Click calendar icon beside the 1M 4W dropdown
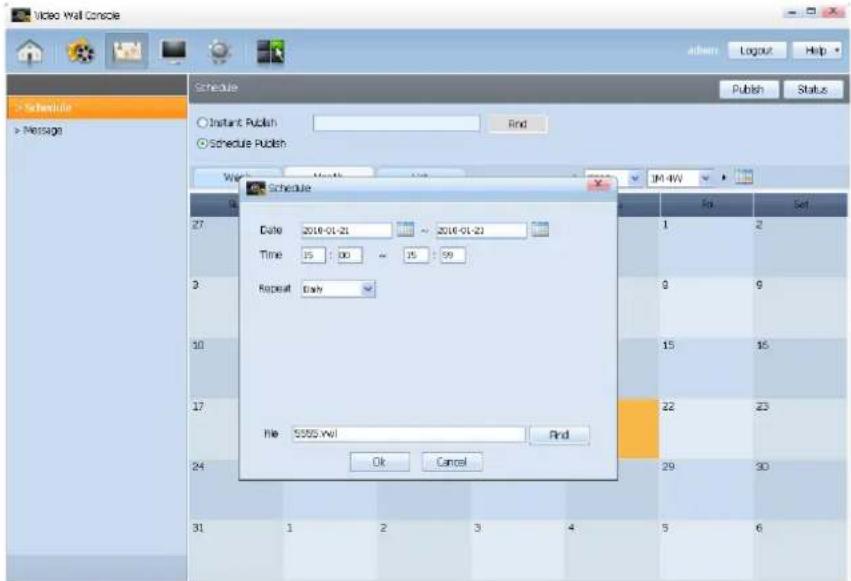 (744, 177)
